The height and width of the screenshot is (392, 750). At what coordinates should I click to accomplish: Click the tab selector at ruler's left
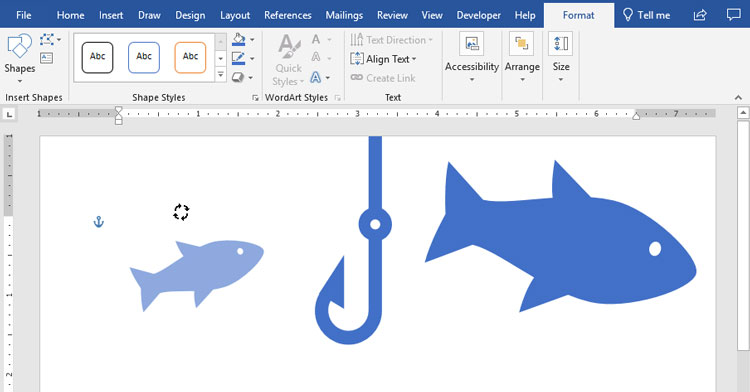9,114
